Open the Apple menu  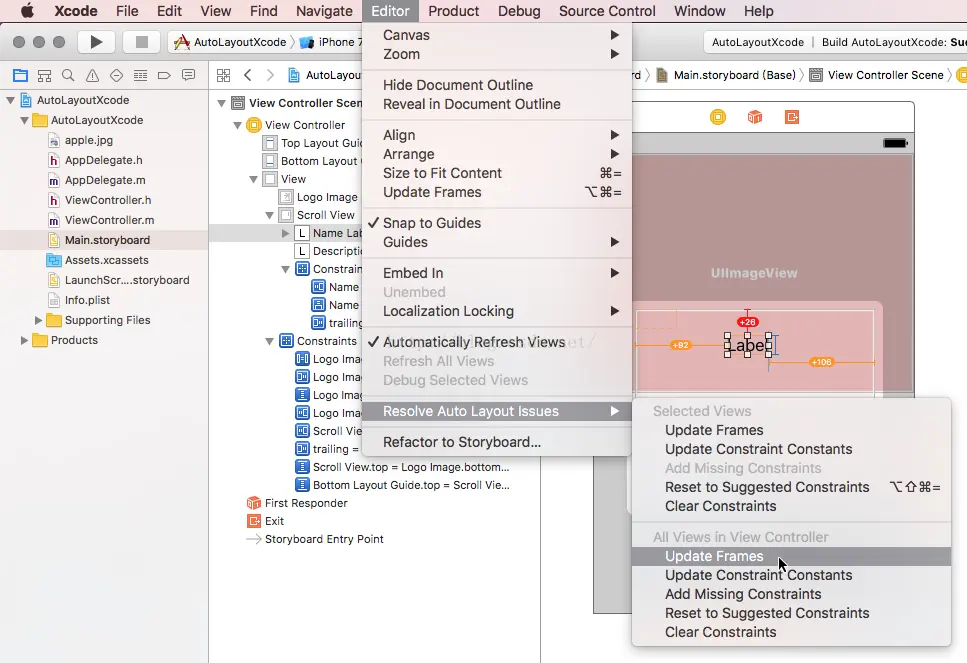point(27,11)
